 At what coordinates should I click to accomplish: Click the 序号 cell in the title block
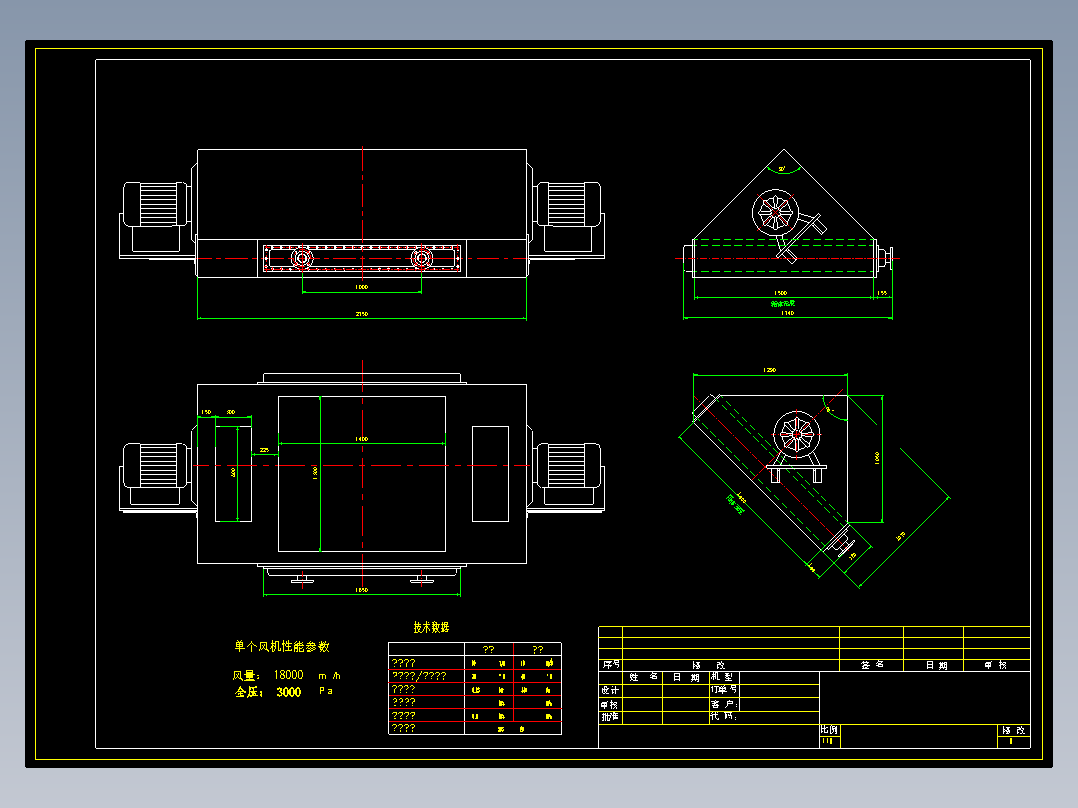[610, 665]
